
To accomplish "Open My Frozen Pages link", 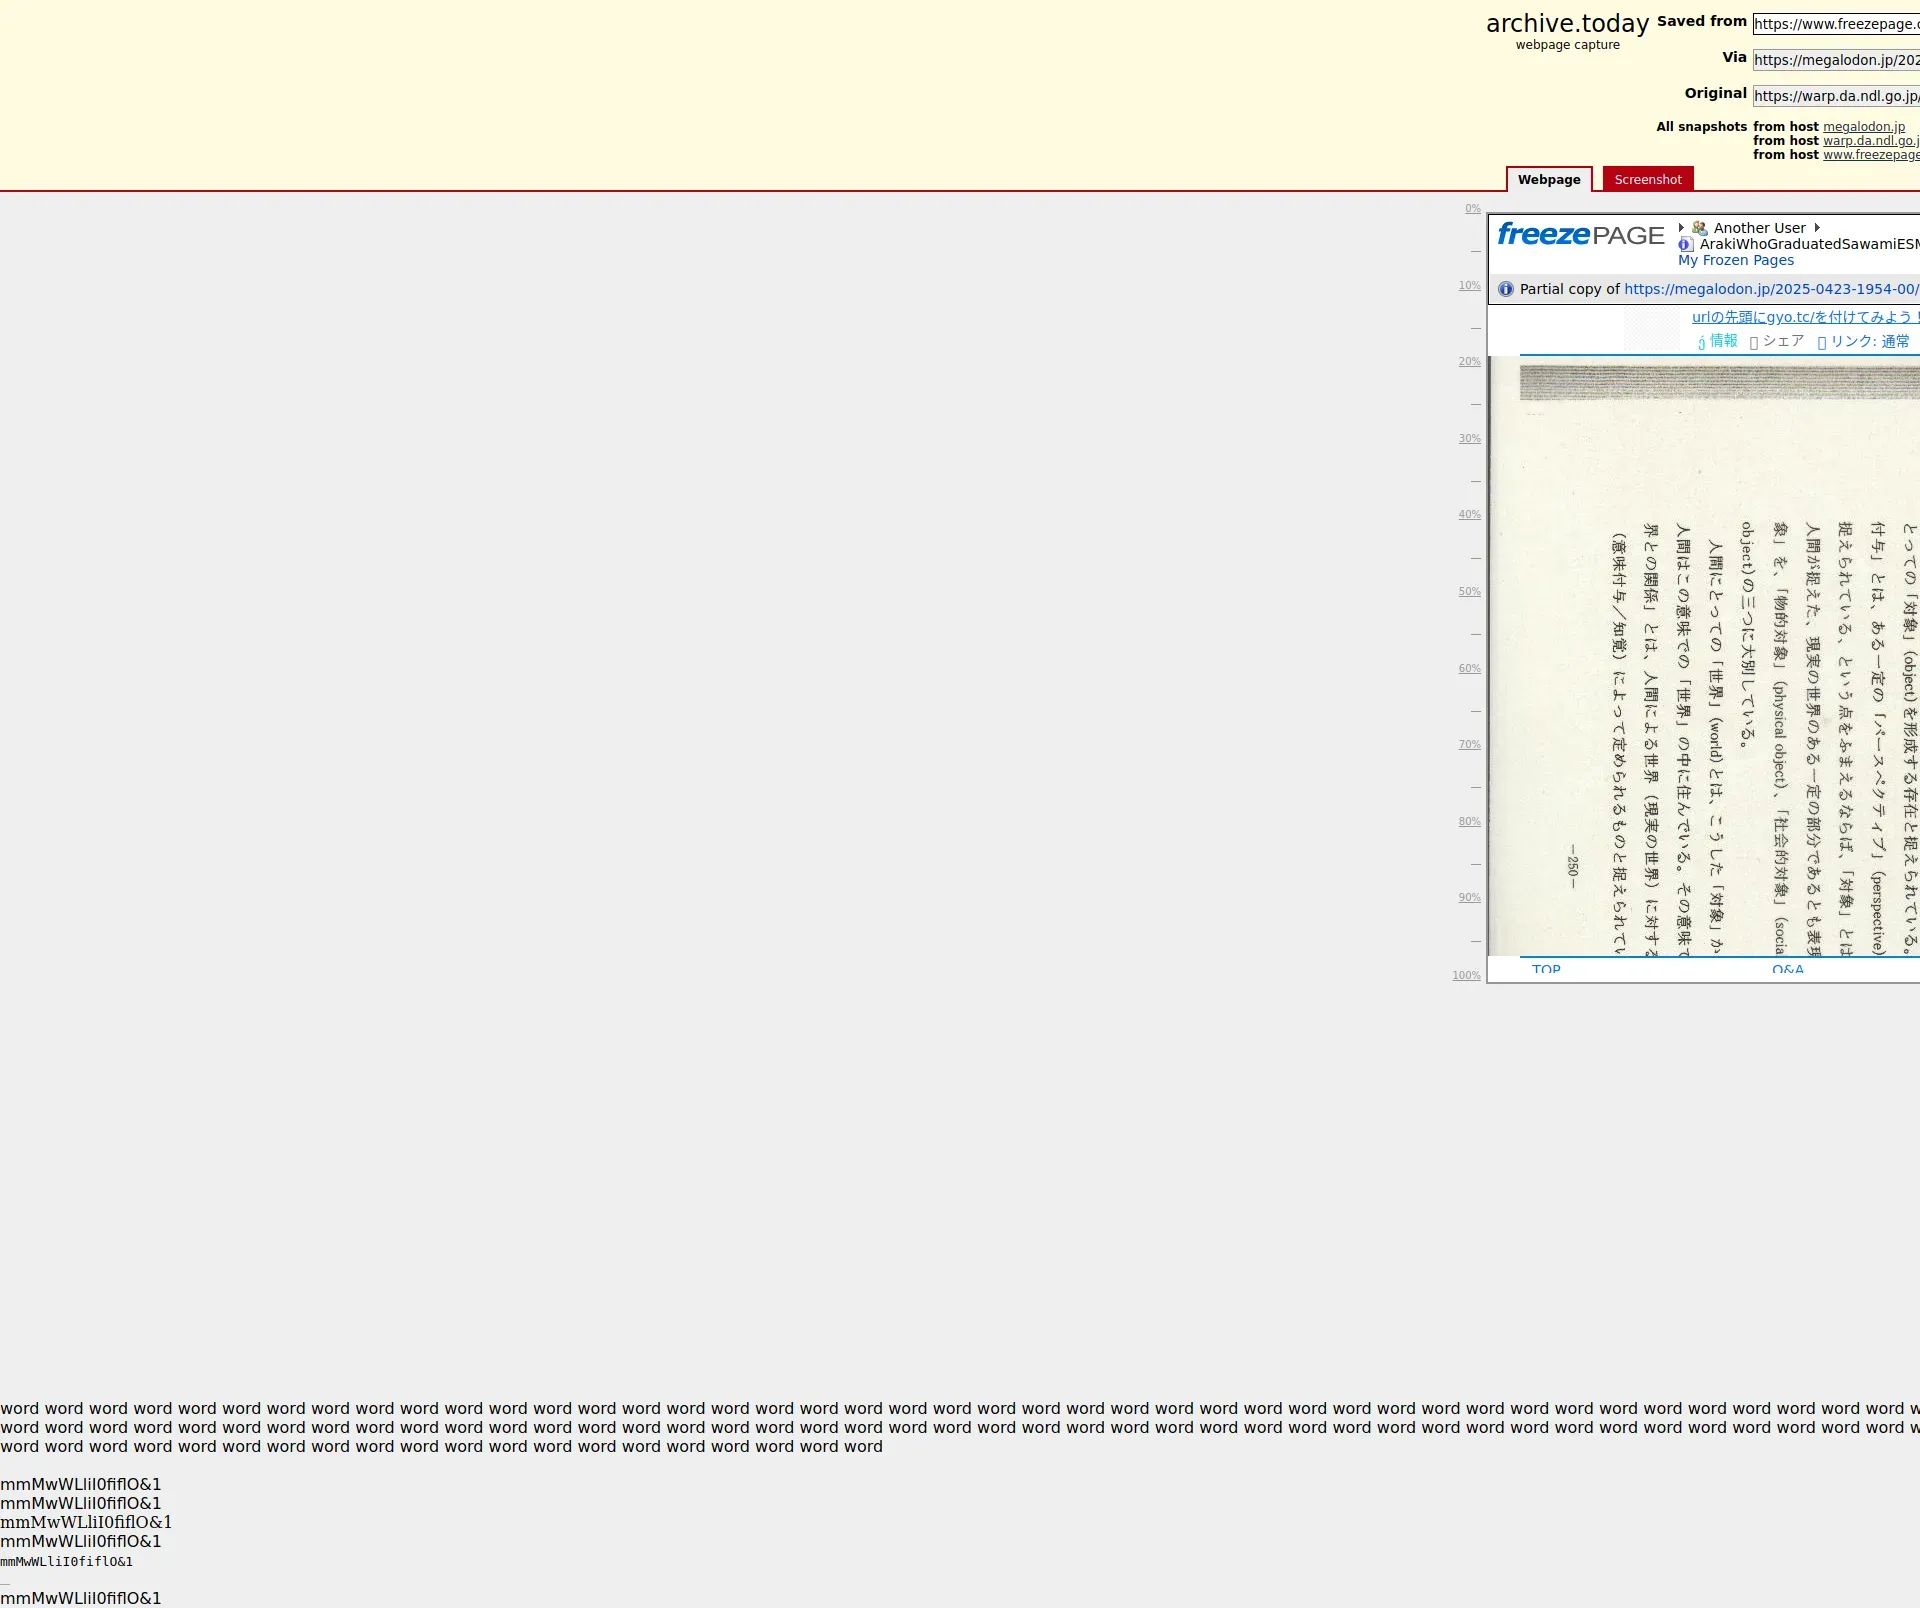I will (x=1736, y=260).
